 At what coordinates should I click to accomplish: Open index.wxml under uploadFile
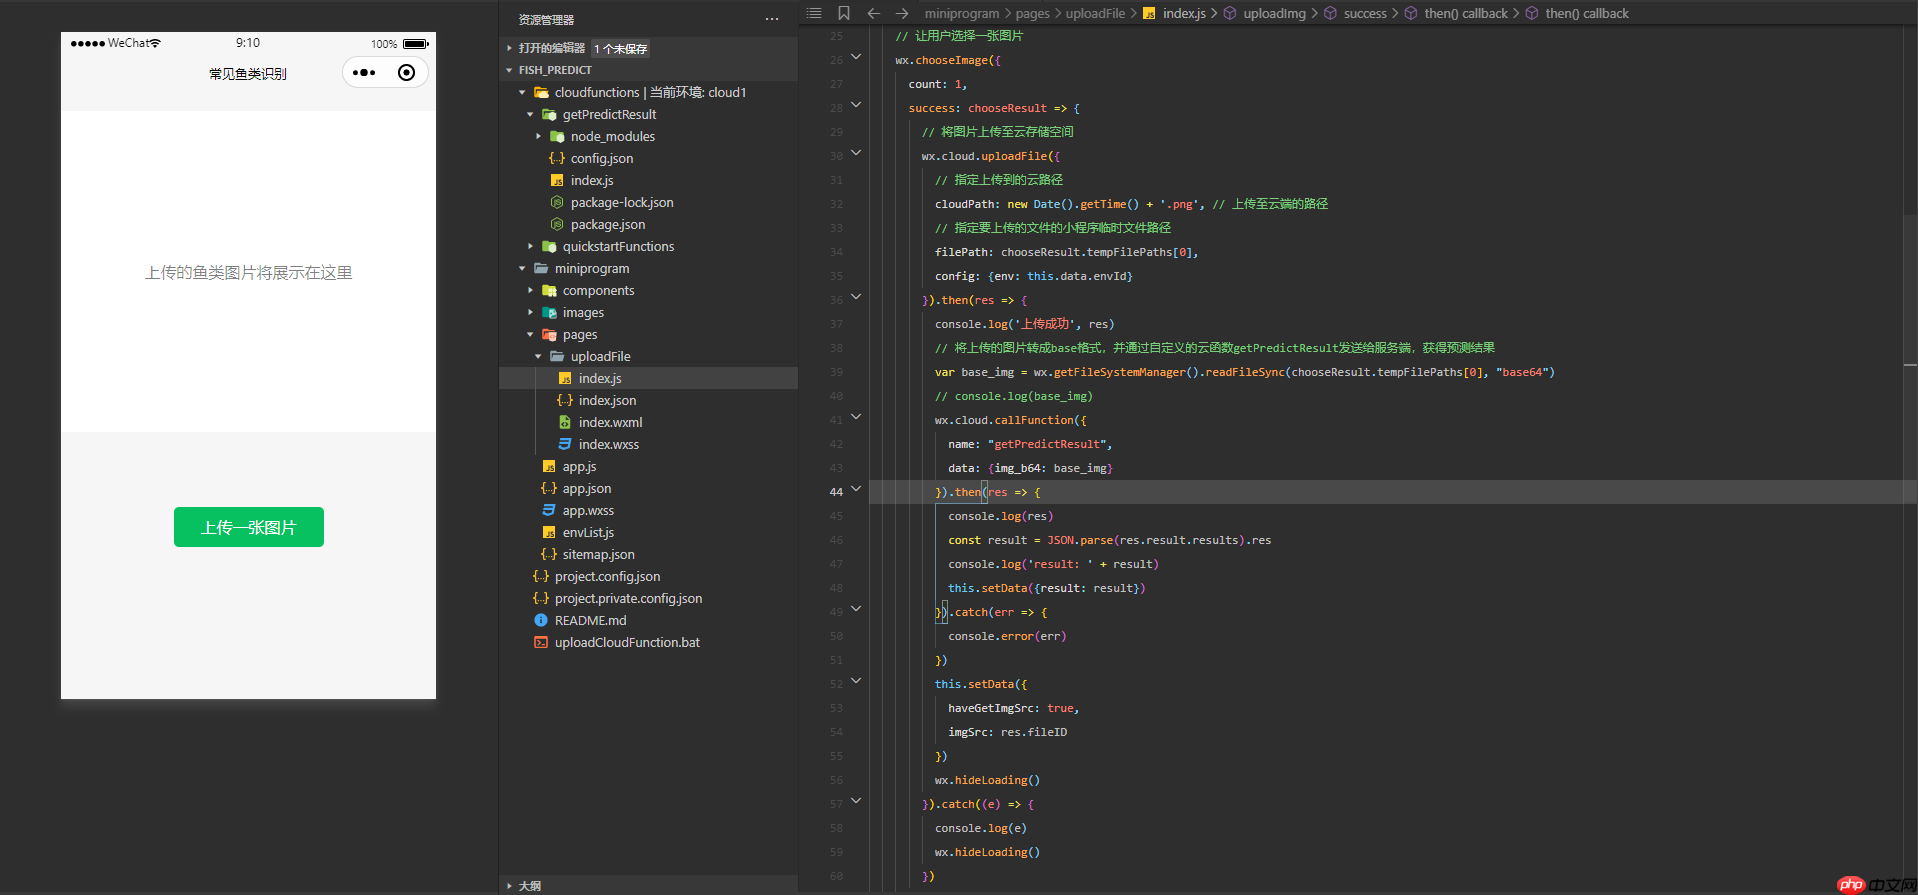tap(610, 422)
